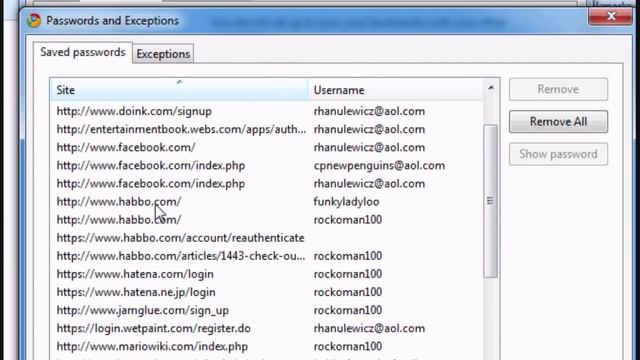Select the Saved passwords tab
The width and height of the screenshot is (640, 360).
coord(83,52)
